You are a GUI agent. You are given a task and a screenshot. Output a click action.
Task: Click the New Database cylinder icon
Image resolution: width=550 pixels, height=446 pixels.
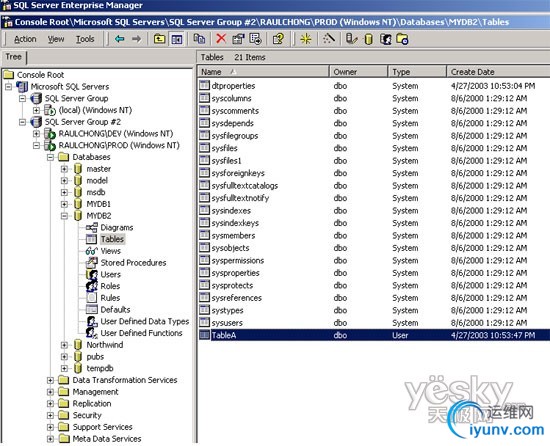[x=368, y=39]
